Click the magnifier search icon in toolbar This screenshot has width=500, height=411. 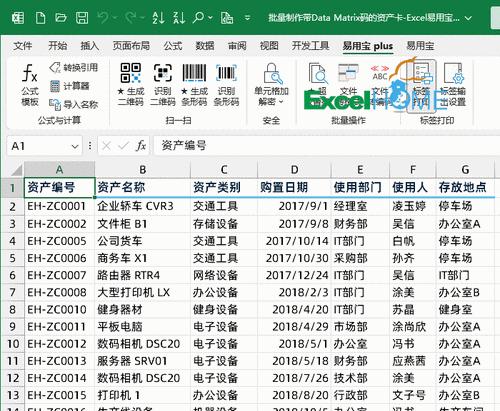[198, 17]
